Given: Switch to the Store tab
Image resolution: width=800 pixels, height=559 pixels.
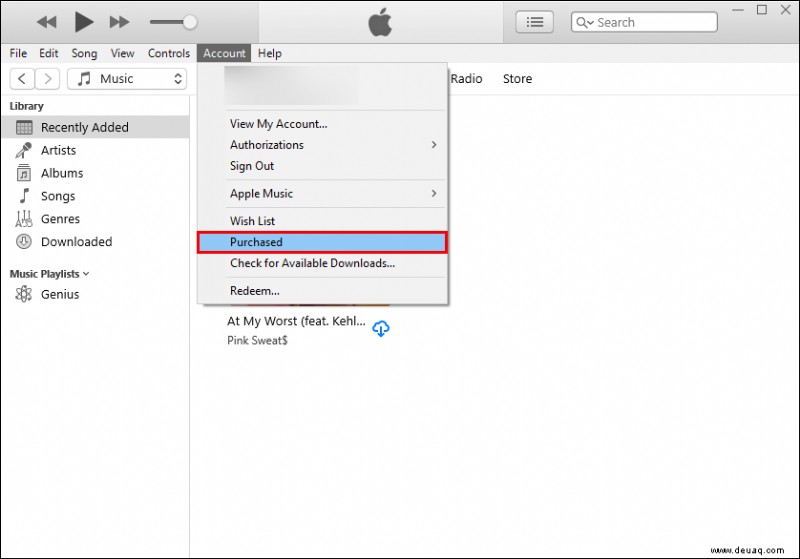Looking at the screenshot, I should click(517, 79).
